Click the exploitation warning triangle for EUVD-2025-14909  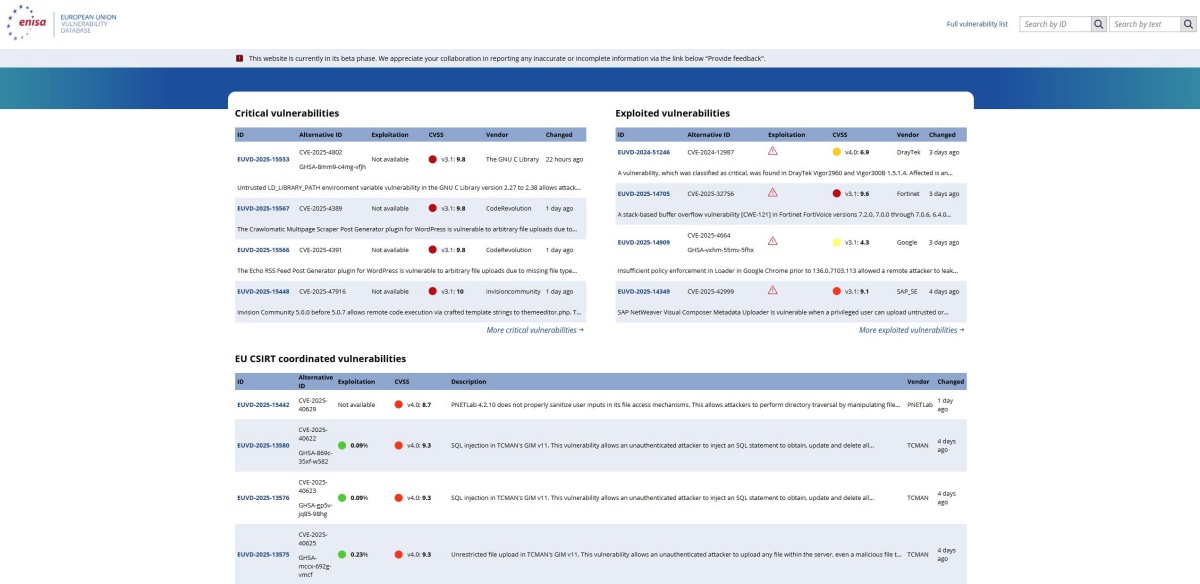(x=772, y=241)
